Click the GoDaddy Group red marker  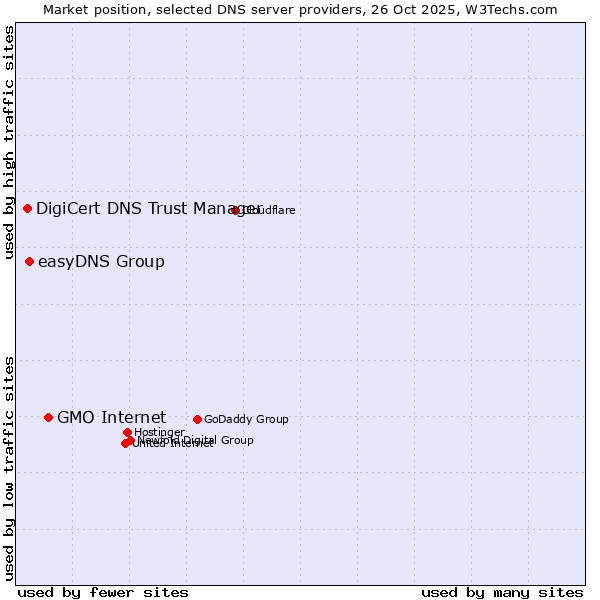(x=197, y=419)
